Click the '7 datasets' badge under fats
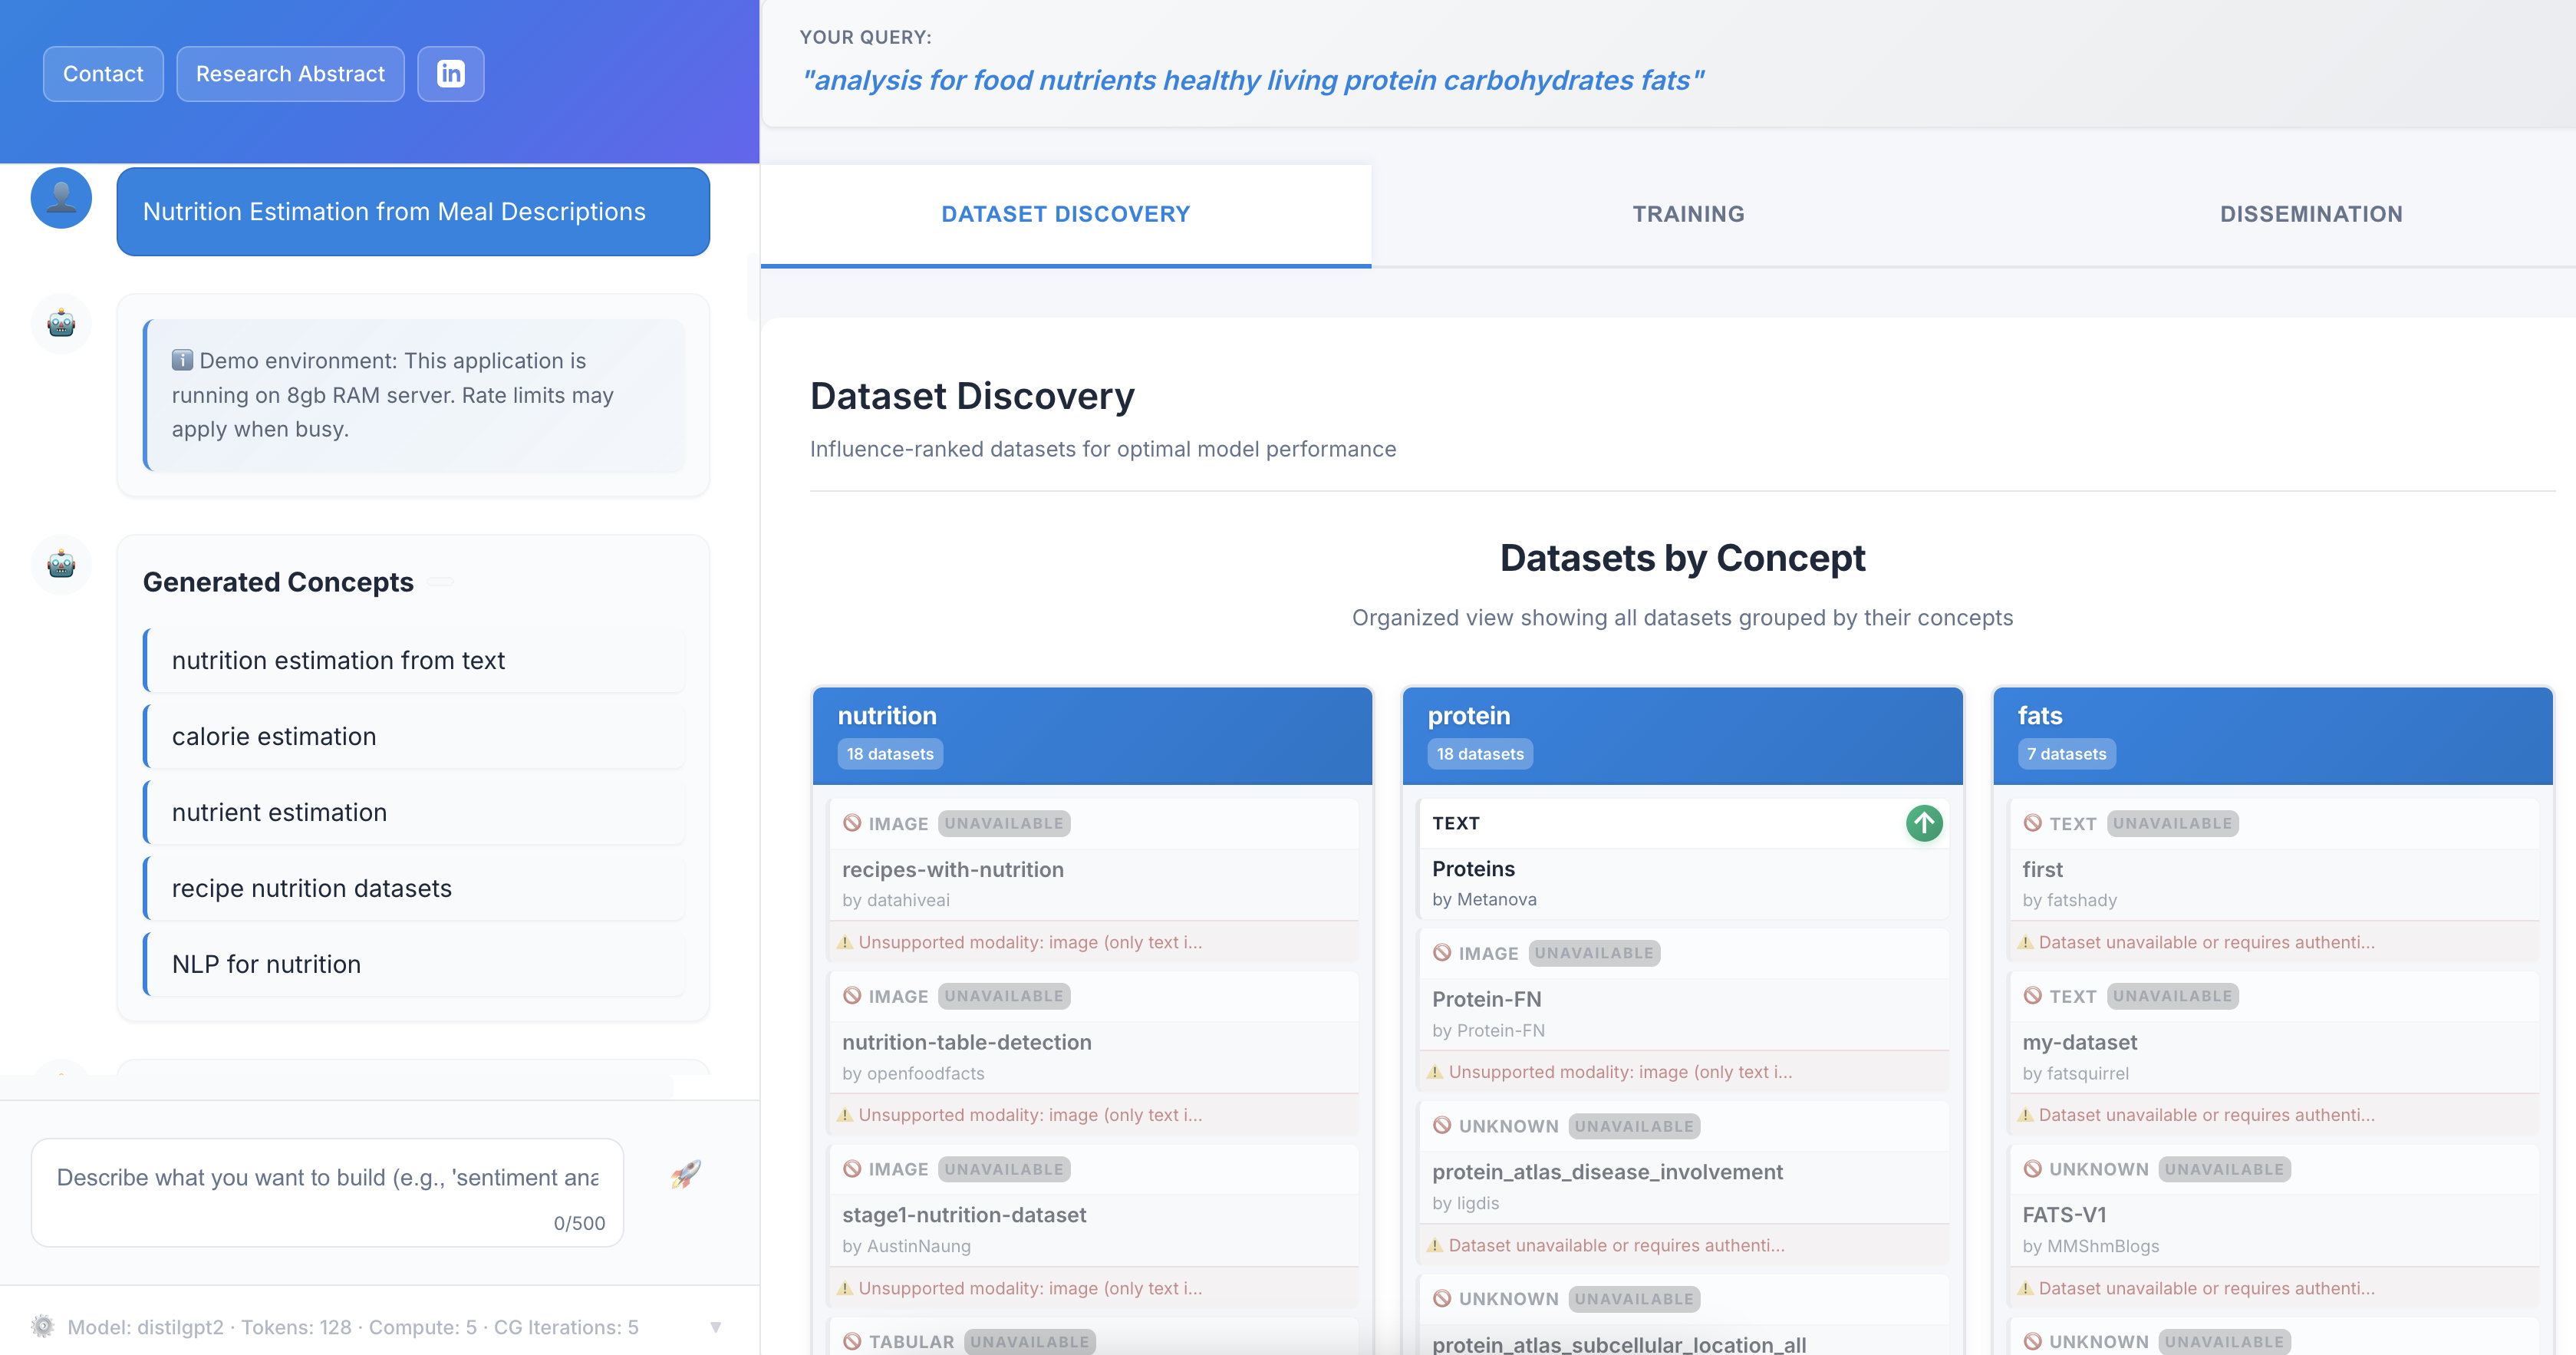 (x=2066, y=754)
